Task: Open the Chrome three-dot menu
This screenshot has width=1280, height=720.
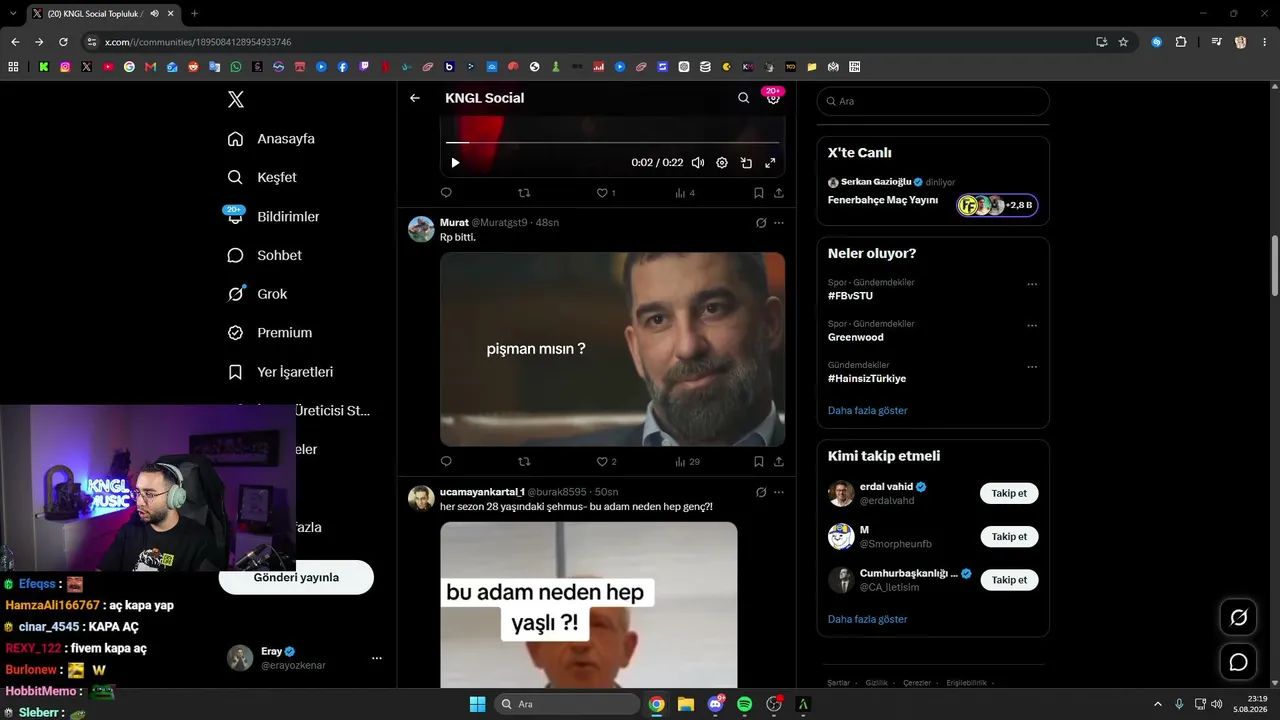Action: pos(1264,42)
